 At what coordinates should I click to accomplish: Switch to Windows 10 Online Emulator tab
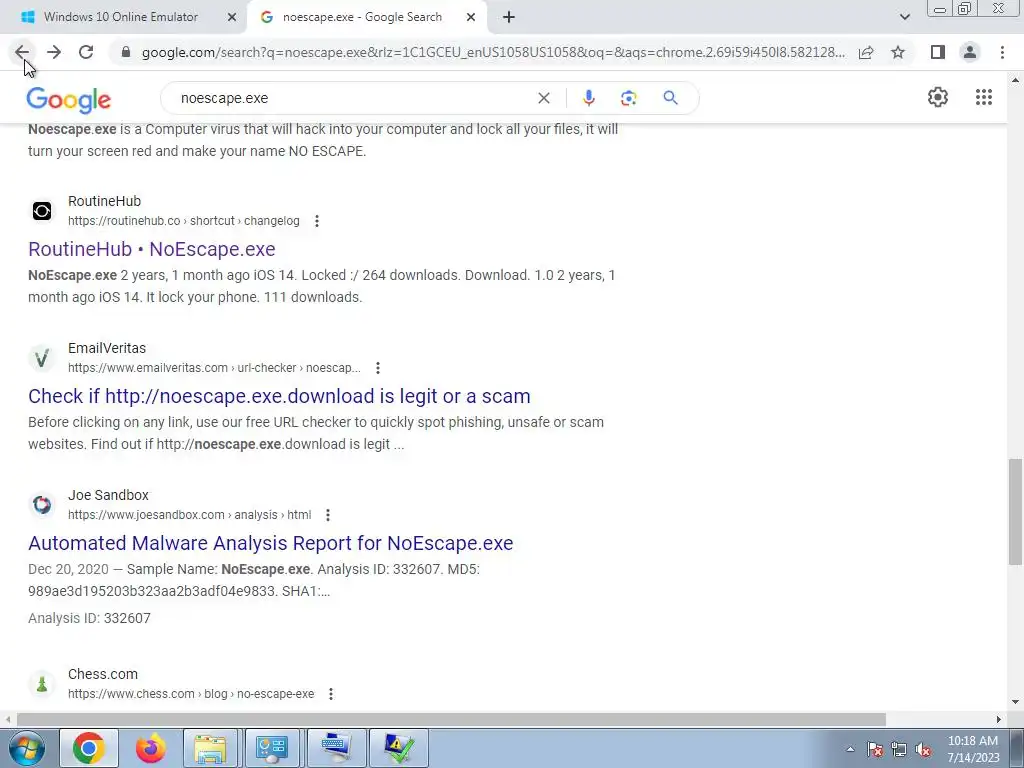point(121,17)
